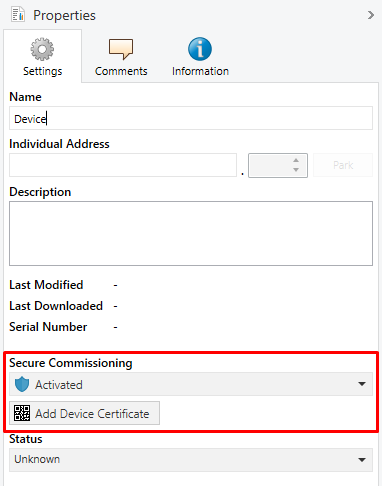Viewport: 382px width, 486px height.
Task: Decrement the Individual Address spinner down arrow
Action: [x=296, y=170]
